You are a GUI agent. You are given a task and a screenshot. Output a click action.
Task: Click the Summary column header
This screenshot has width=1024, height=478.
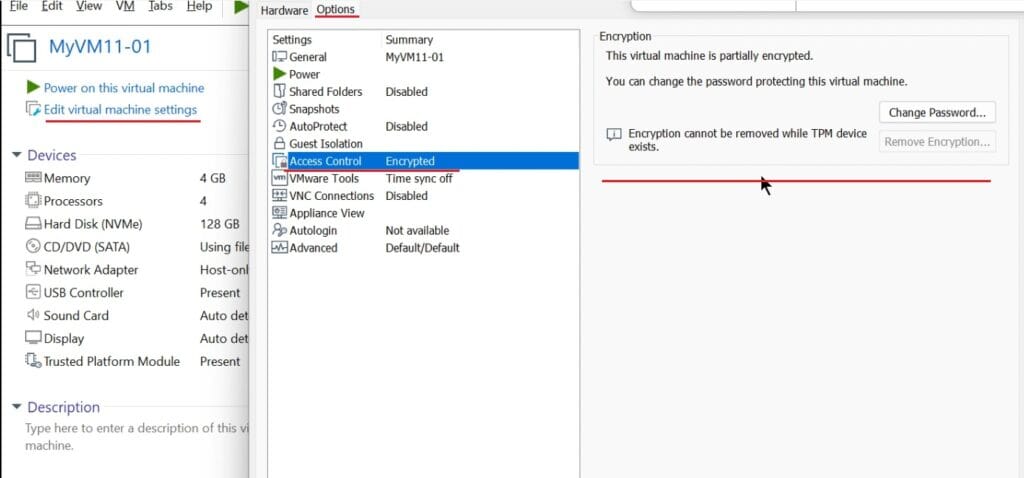(409, 40)
